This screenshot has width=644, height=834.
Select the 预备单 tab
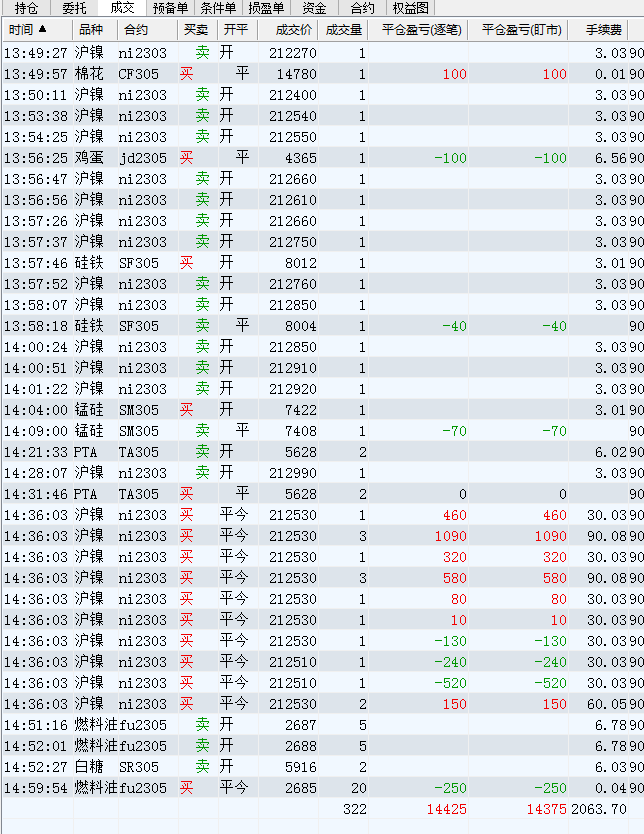tap(170, 8)
